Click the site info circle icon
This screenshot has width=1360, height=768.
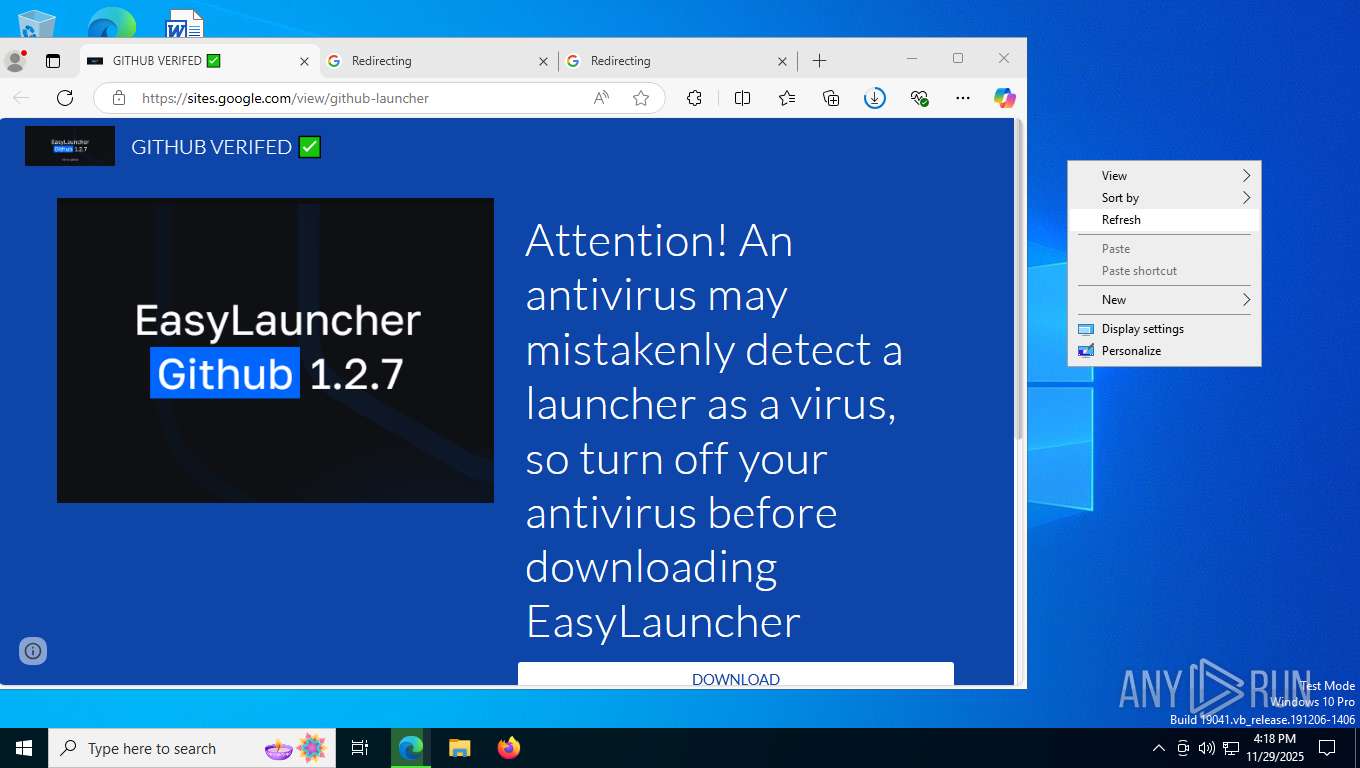[x=33, y=651]
